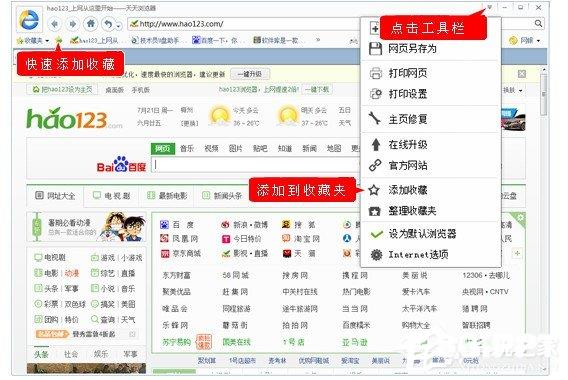Click the sunny weather icon for today
568x380 pixels.
coord(219,116)
